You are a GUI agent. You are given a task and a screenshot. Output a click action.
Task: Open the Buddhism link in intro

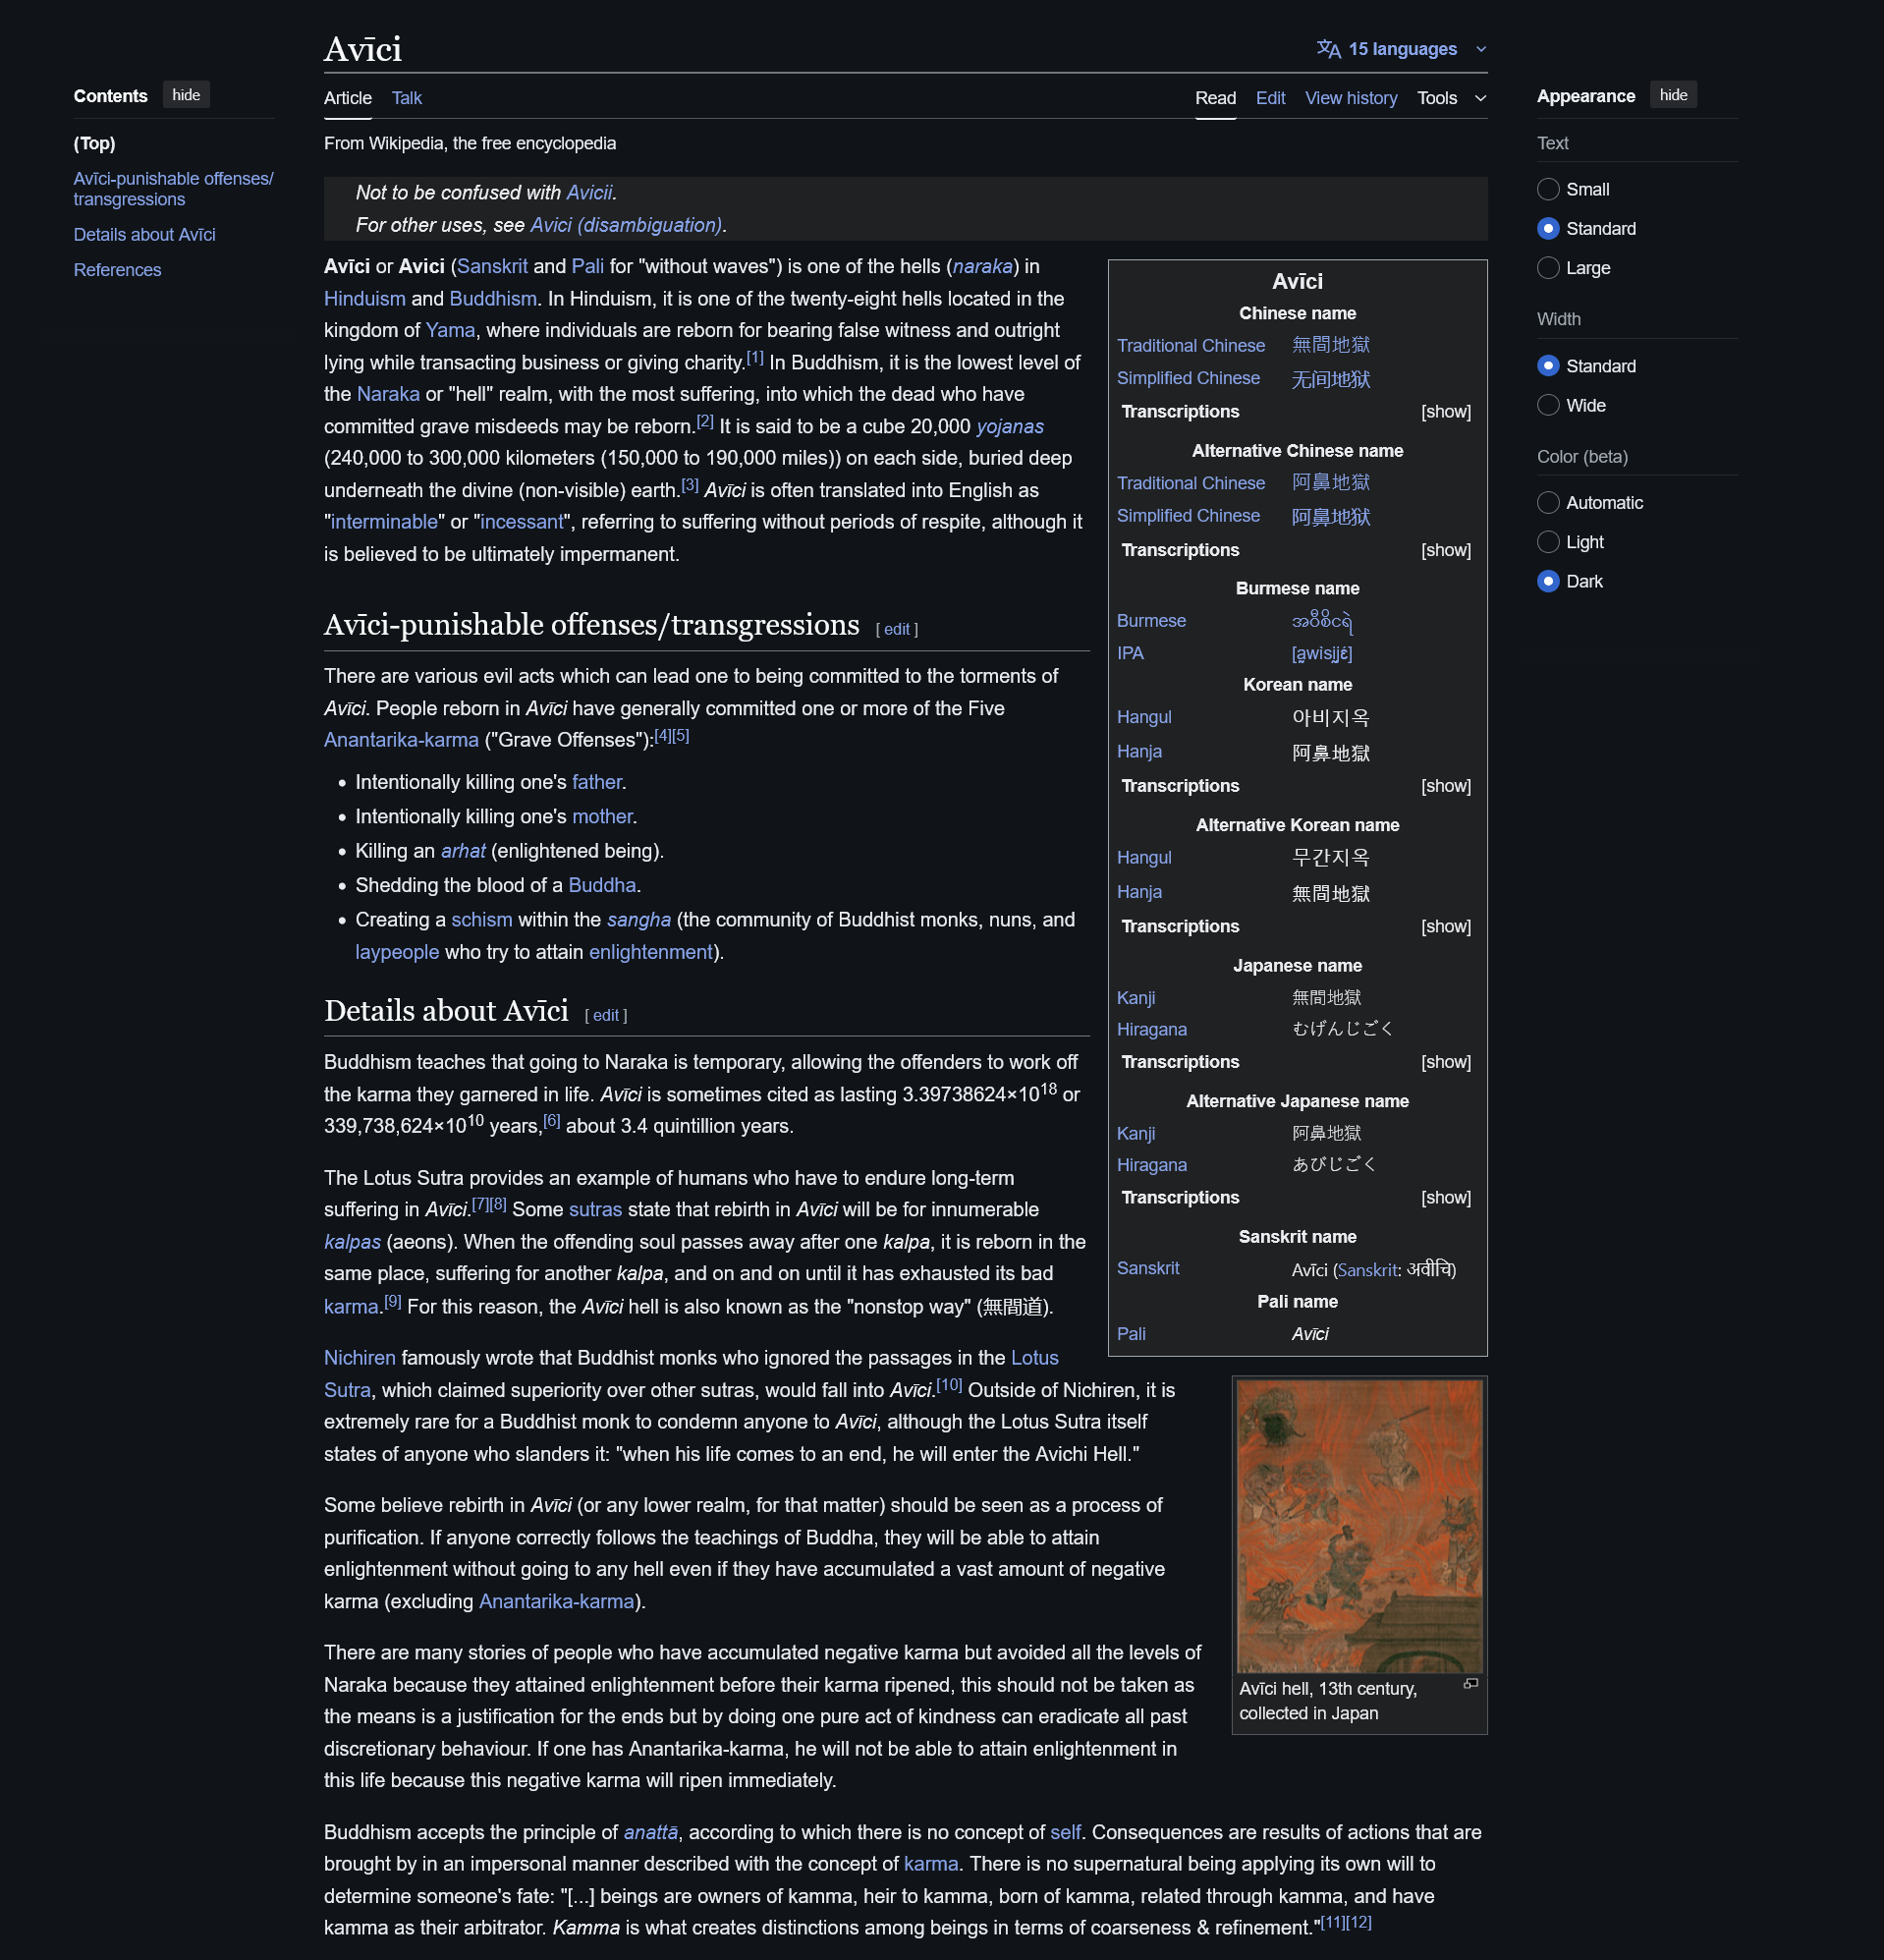click(x=493, y=299)
